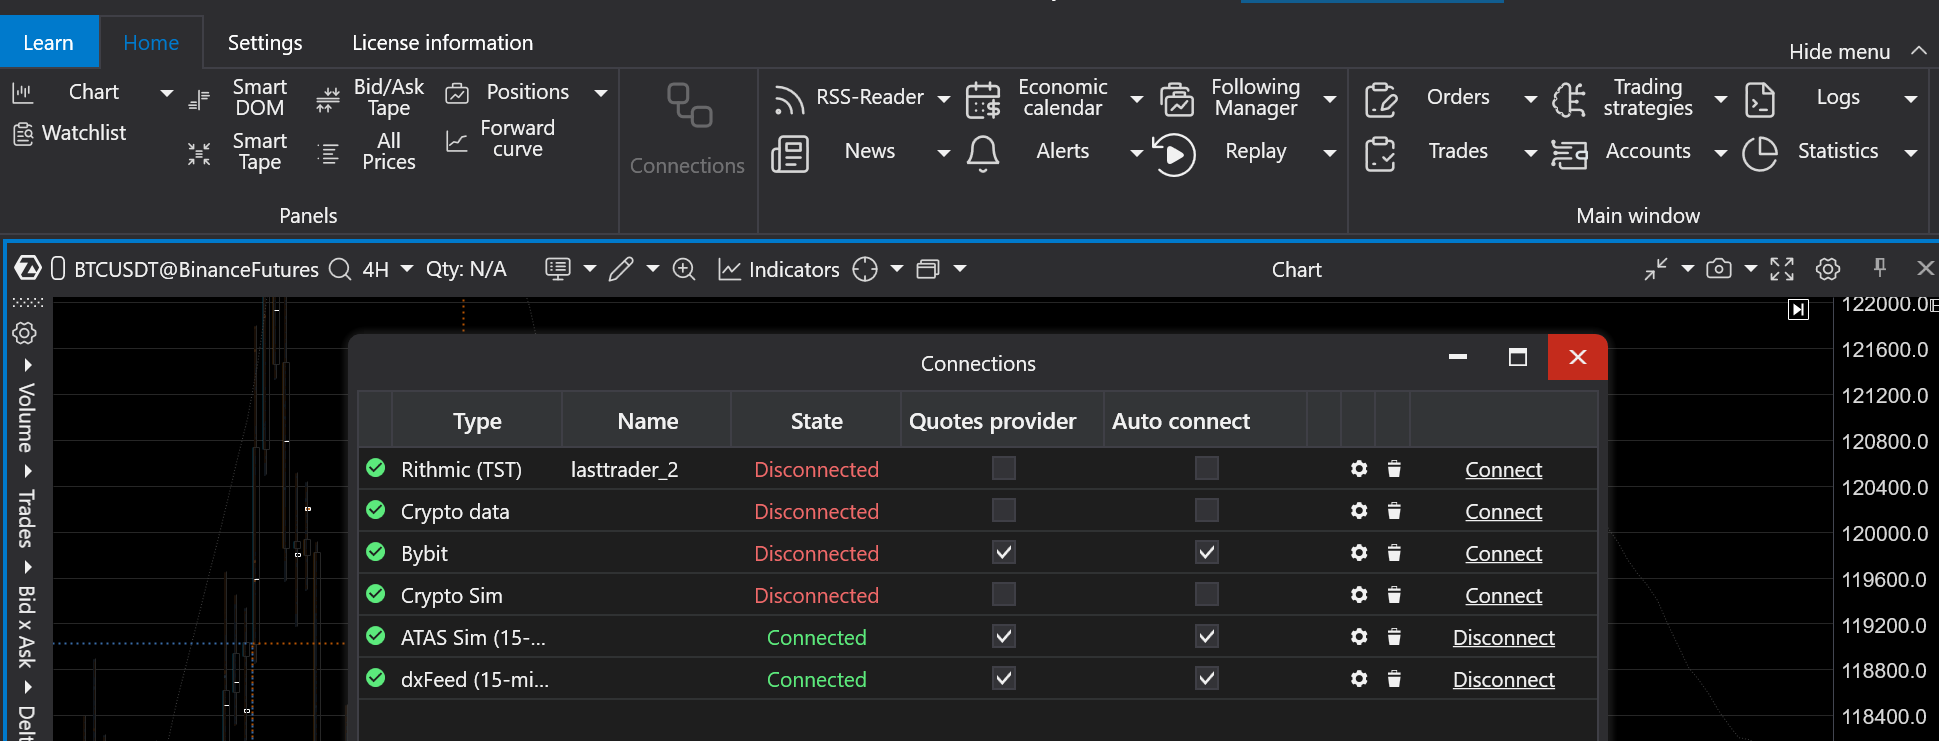Open the Alerts bell icon
This screenshot has width=1939, height=741.
(x=983, y=153)
